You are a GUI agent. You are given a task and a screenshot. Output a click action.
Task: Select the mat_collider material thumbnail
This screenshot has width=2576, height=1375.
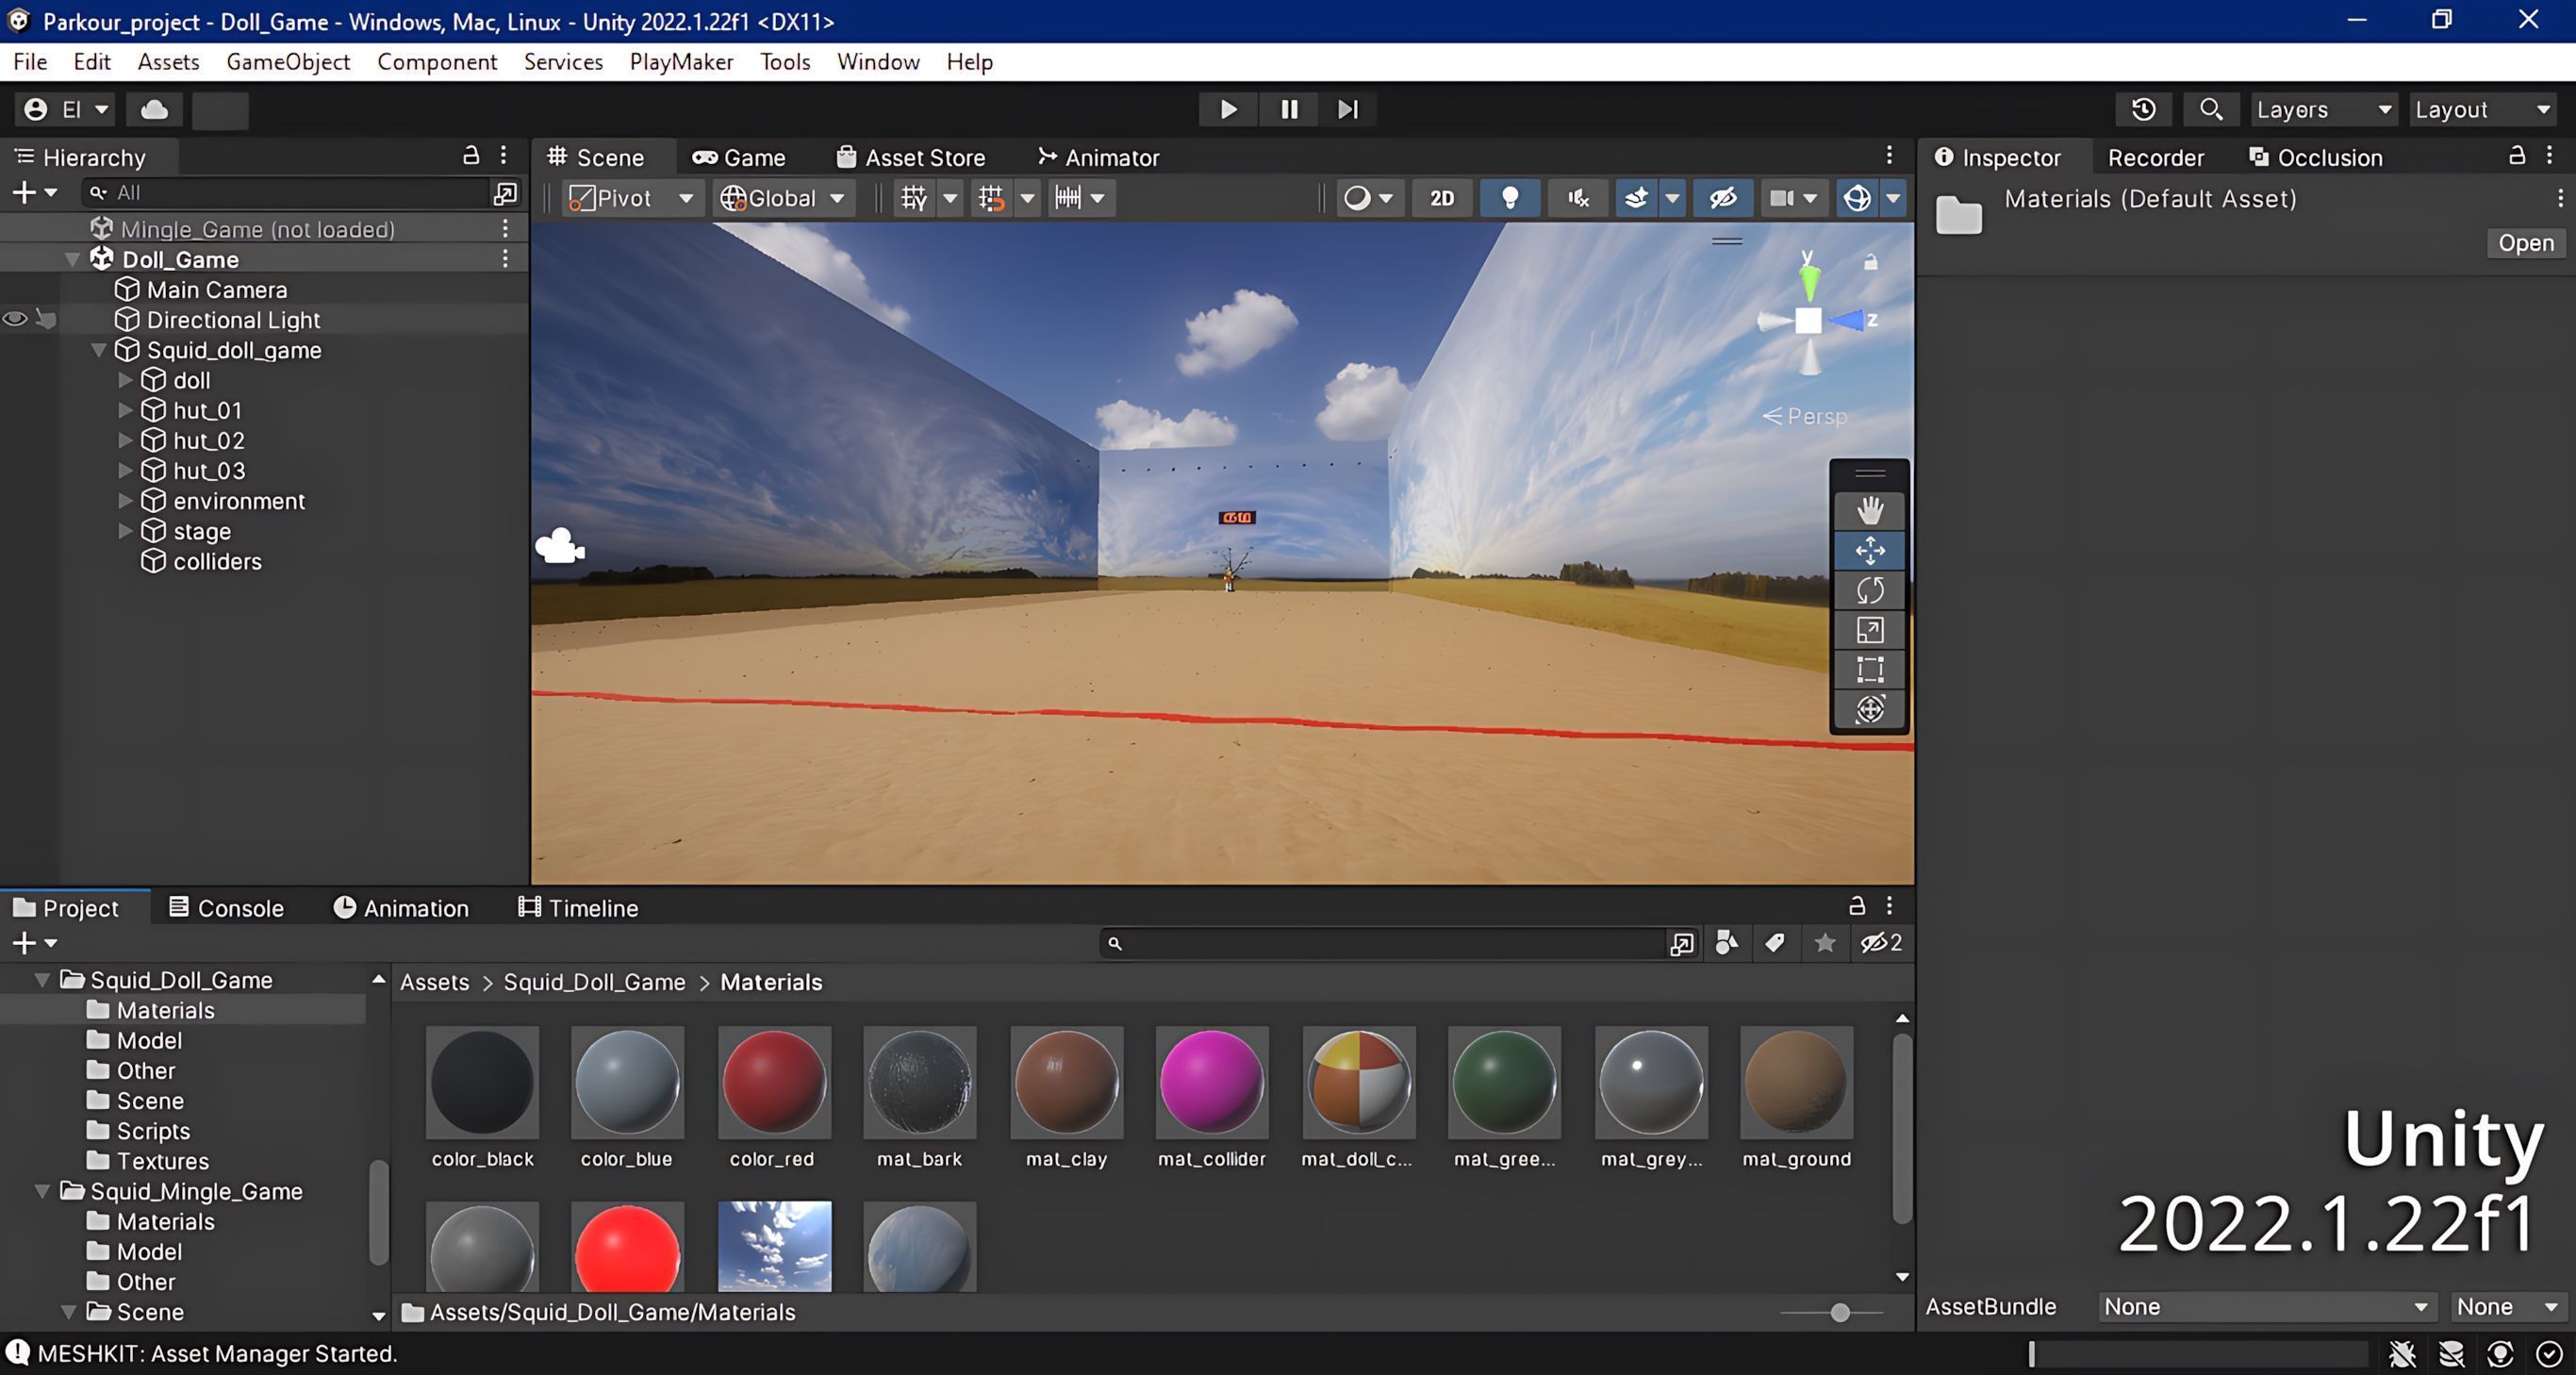[x=1211, y=1084]
